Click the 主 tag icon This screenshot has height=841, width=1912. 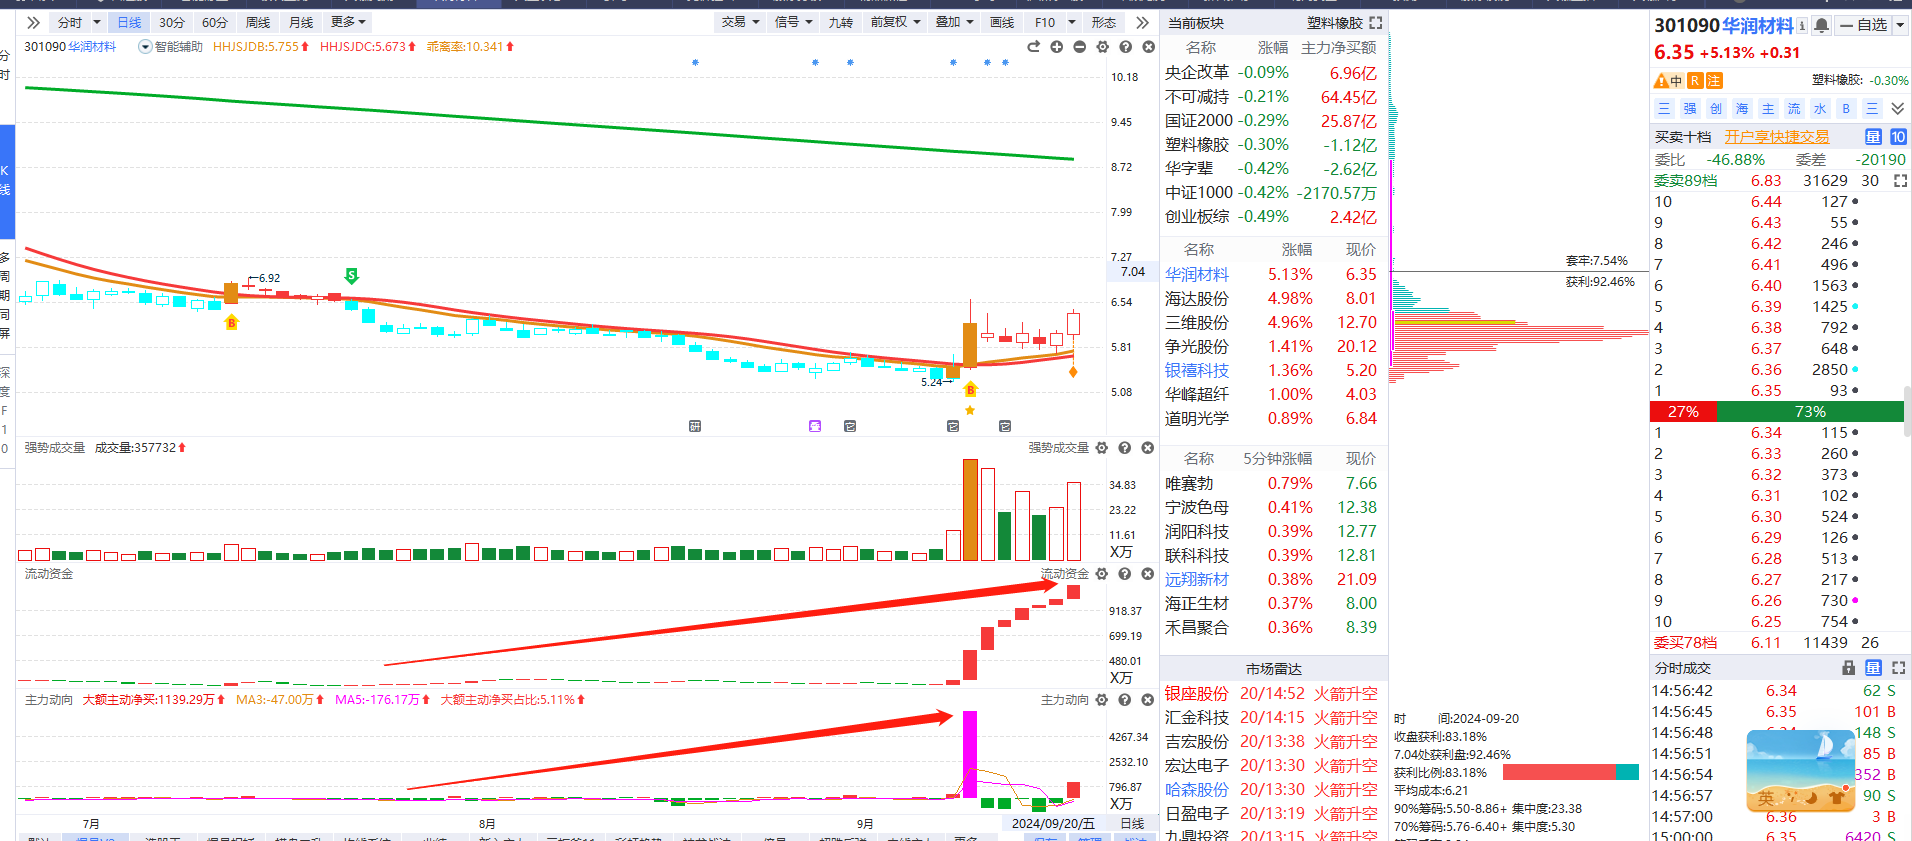(x=1768, y=109)
